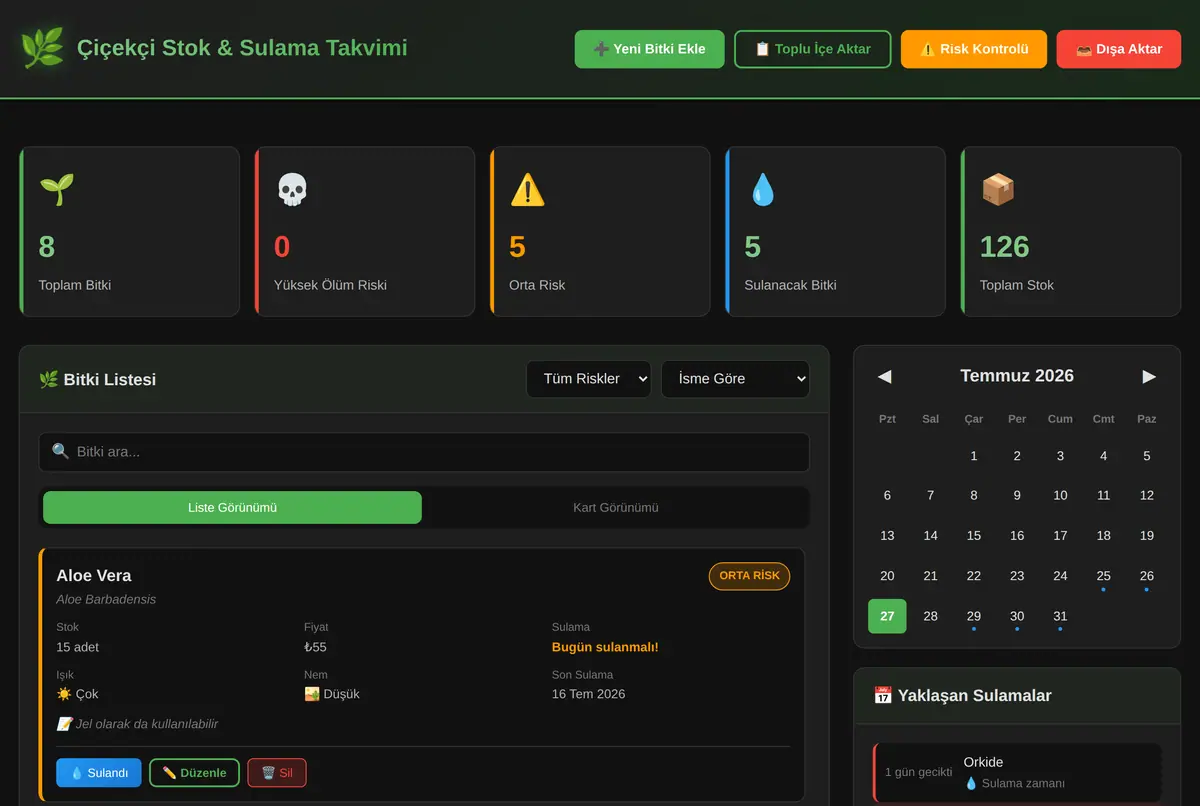
Task: Click the seedling icon on Toplam Bitki card
Action: point(56,190)
